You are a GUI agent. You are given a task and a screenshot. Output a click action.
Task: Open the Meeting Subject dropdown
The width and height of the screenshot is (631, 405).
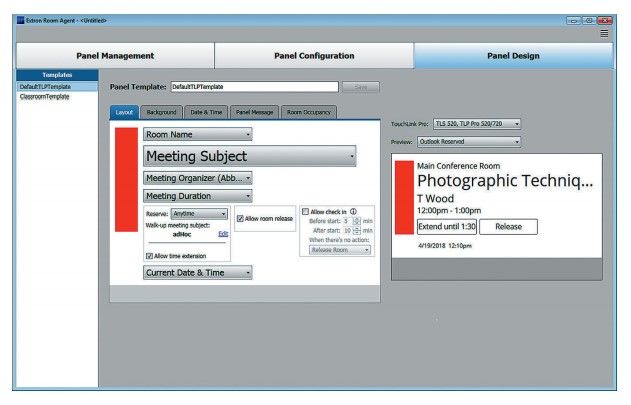click(250, 156)
